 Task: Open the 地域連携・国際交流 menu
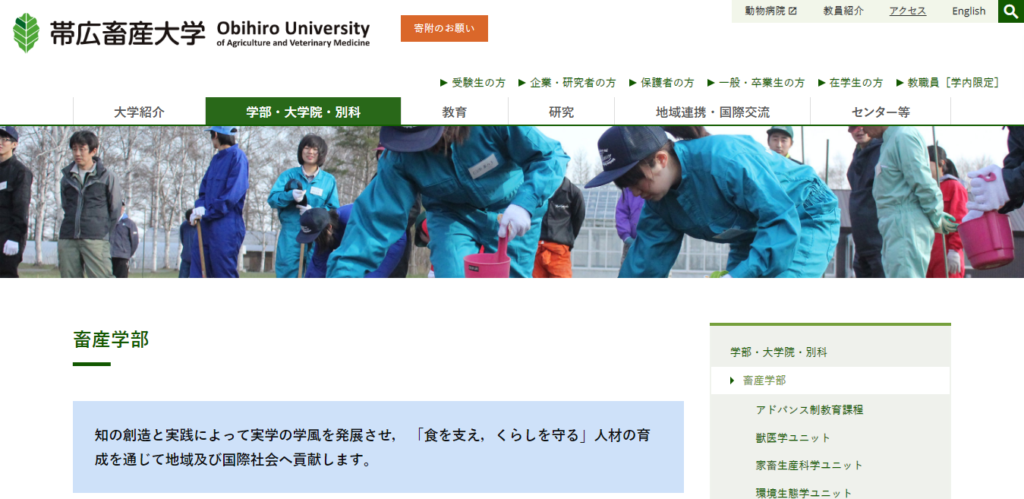click(x=712, y=112)
